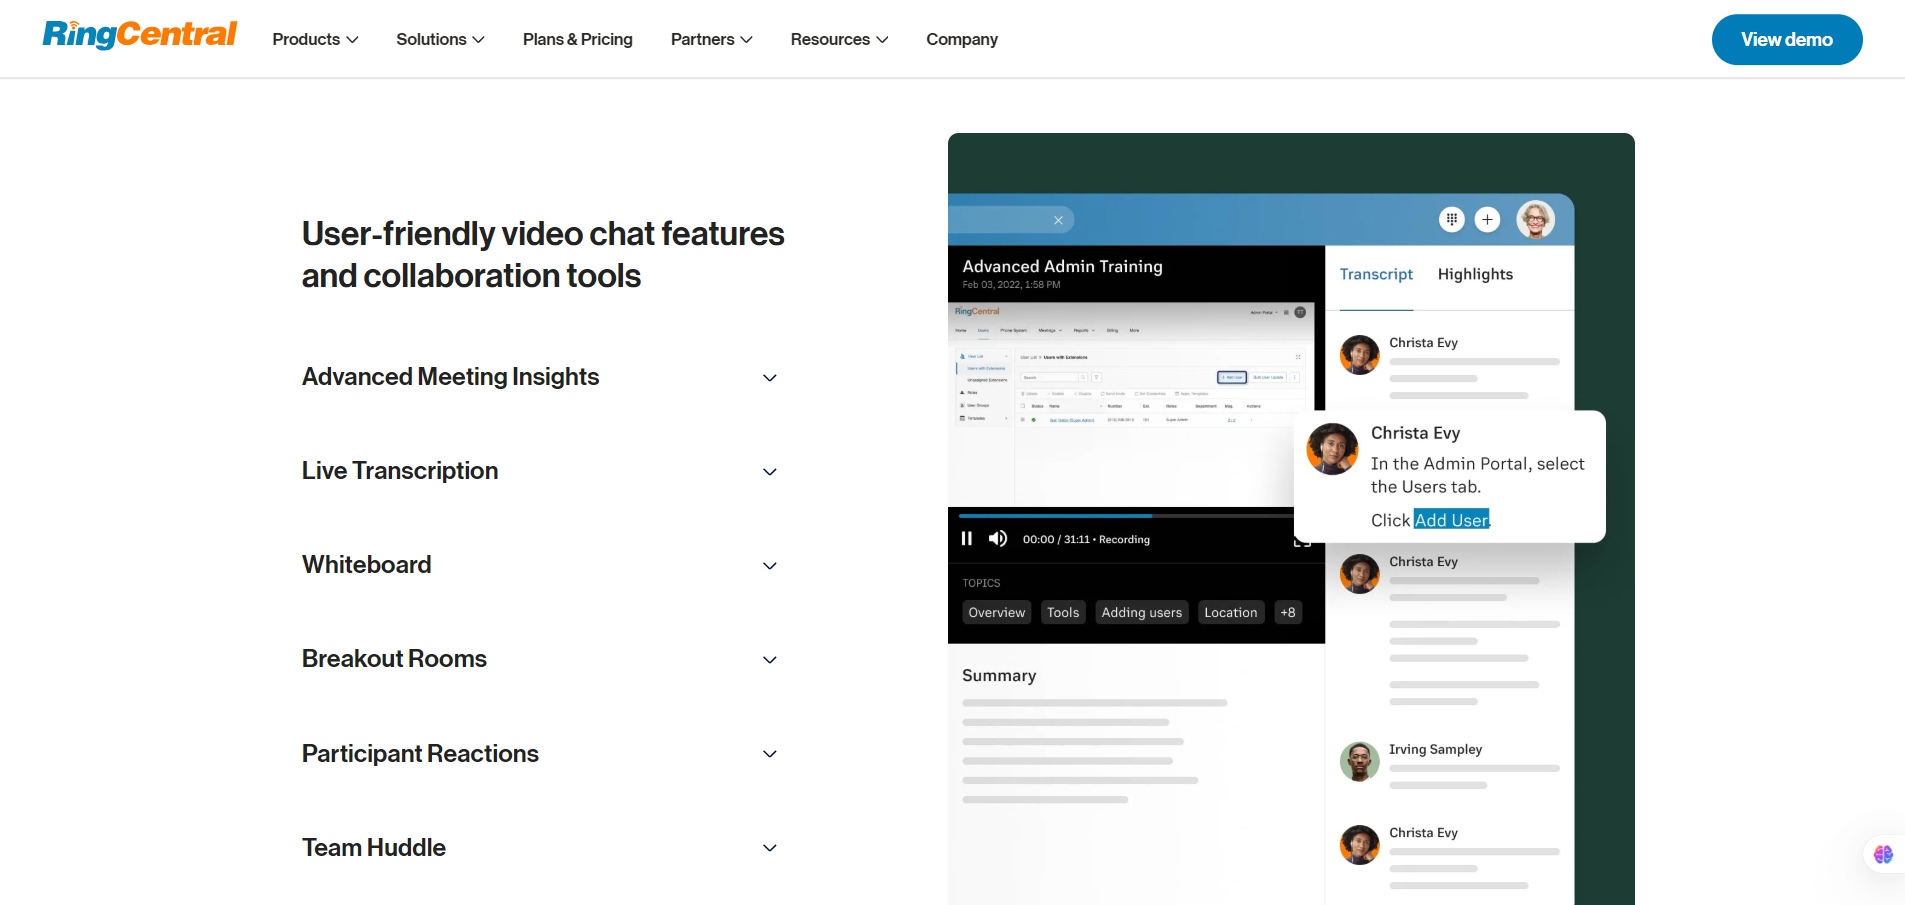Click the RingCentral logo
Screen dimensions: 1905x905
139,35
